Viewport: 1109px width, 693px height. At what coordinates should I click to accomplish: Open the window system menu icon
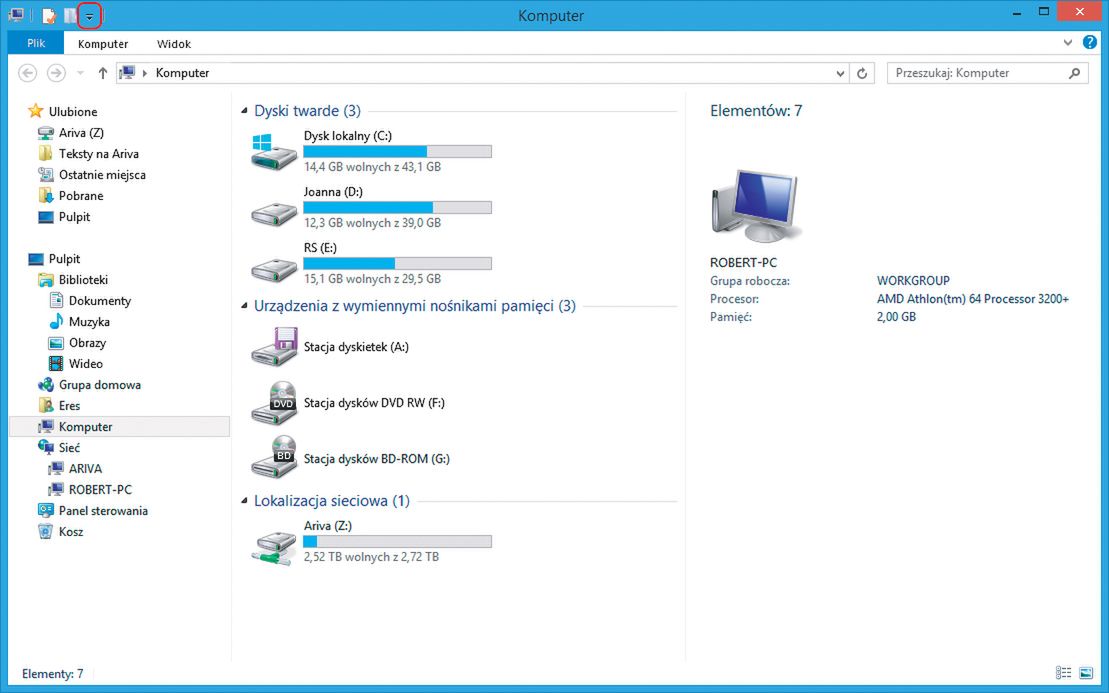[17, 15]
